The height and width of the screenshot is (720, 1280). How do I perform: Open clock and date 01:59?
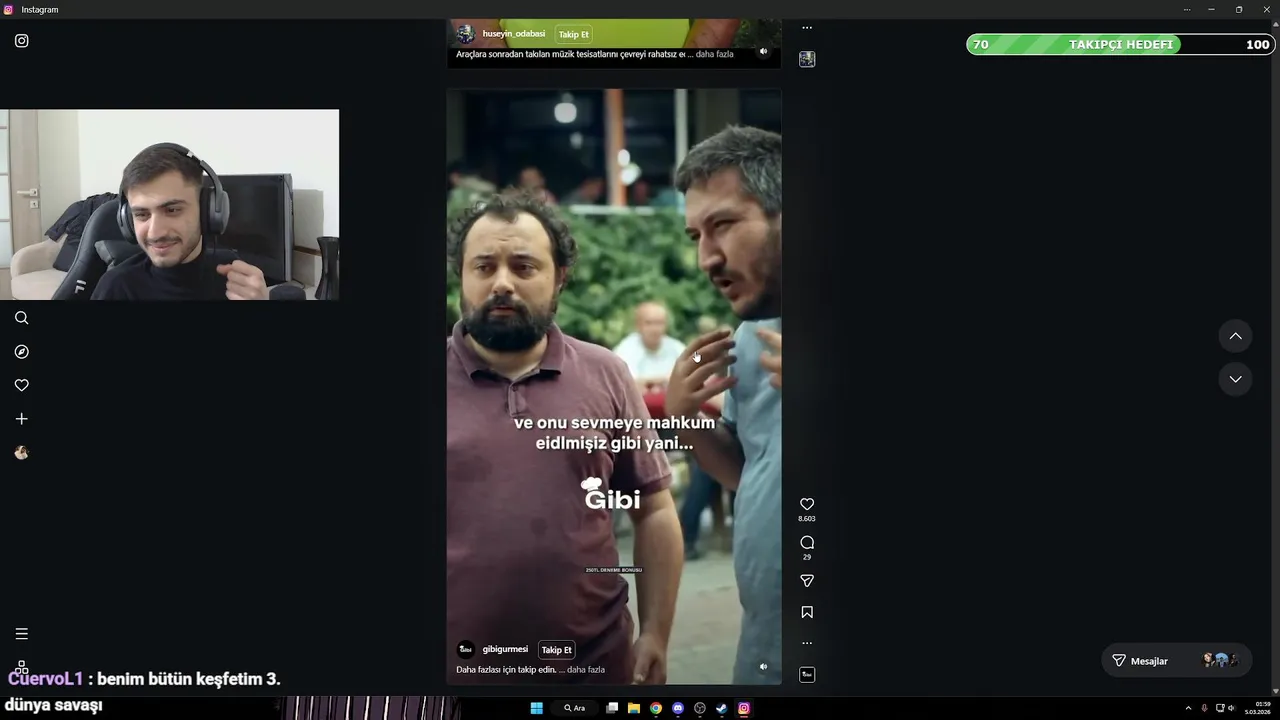click(1257, 708)
